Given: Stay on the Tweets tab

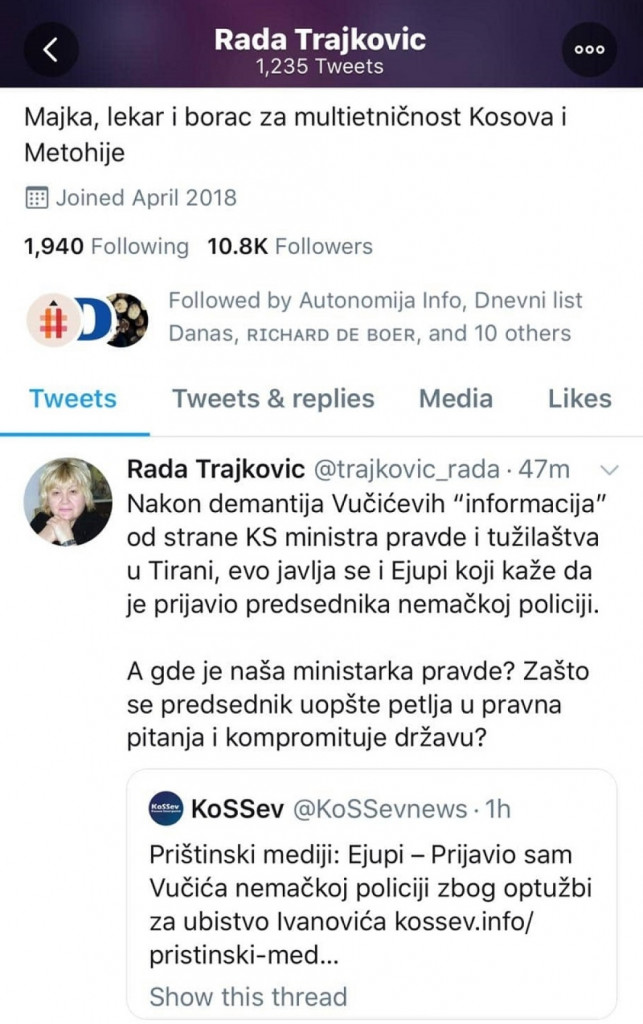Looking at the screenshot, I should (x=72, y=398).
